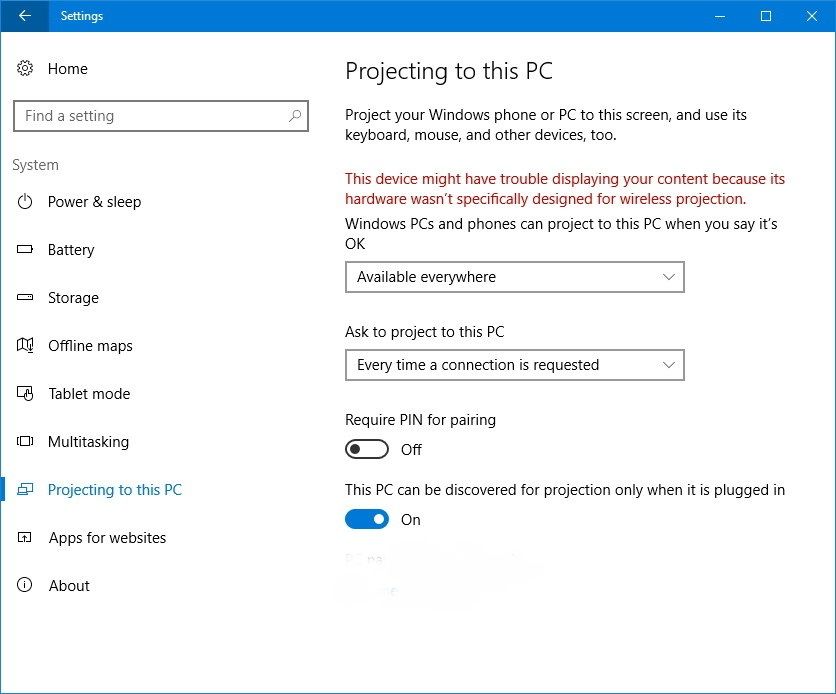Open the Home settings link

(67, 69)
